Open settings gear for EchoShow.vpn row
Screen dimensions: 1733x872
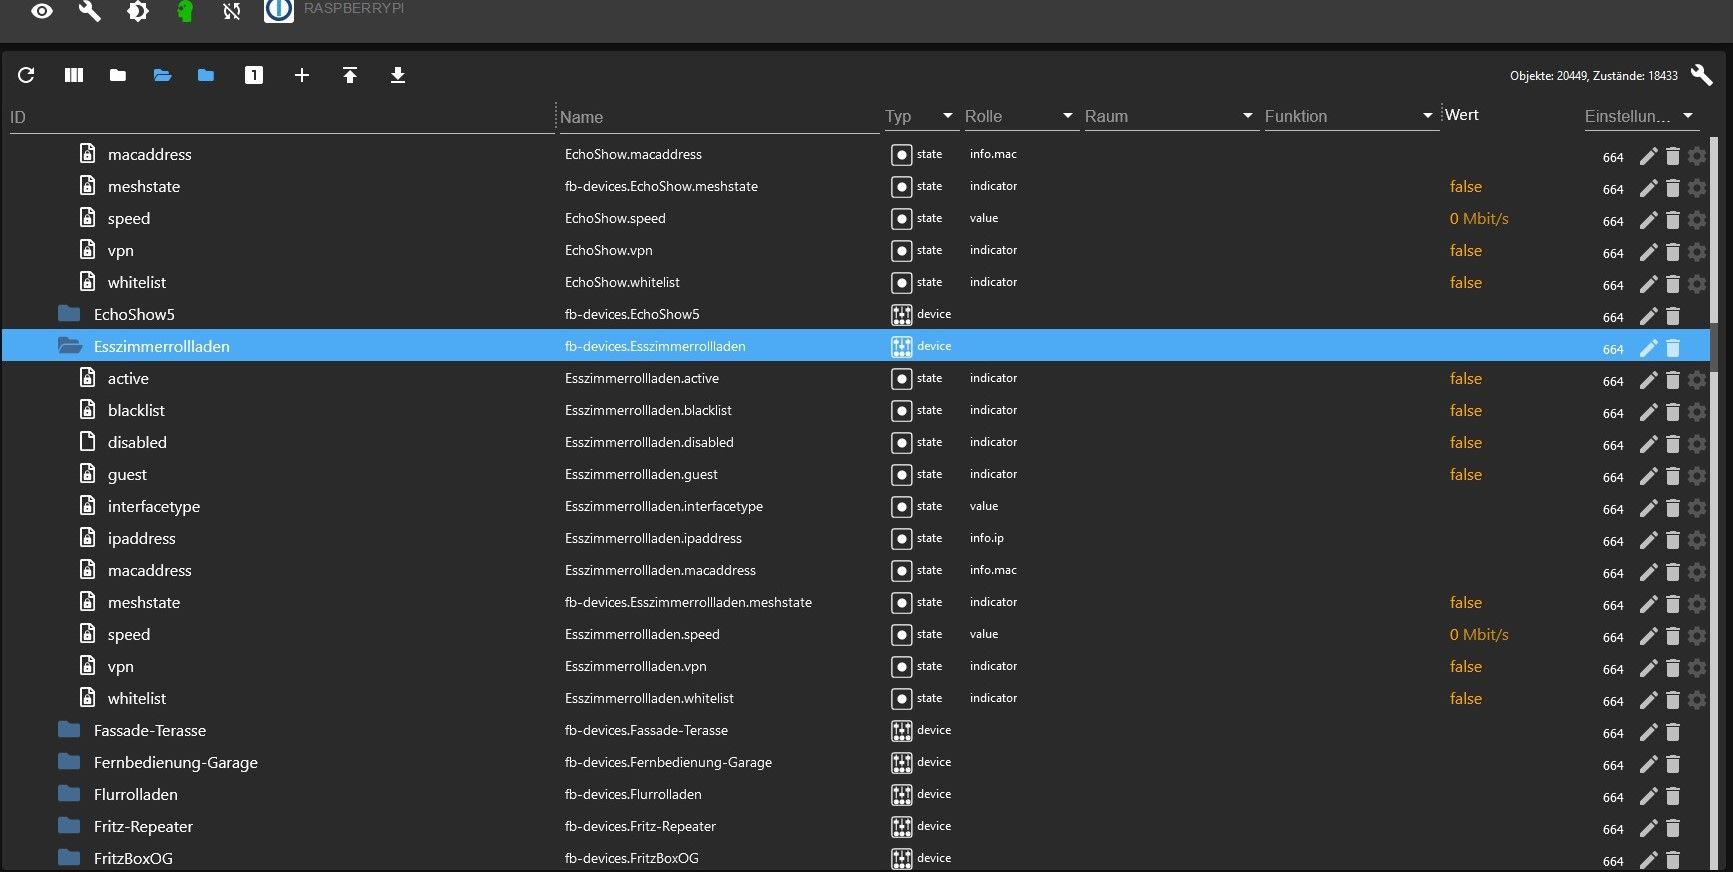pos(1697,252)
